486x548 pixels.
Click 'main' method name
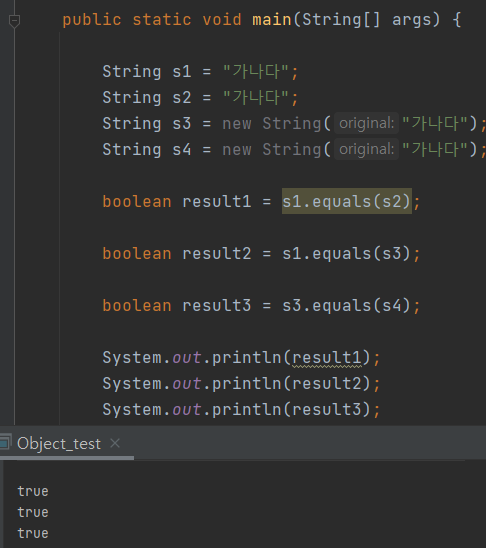pos(272,19)
